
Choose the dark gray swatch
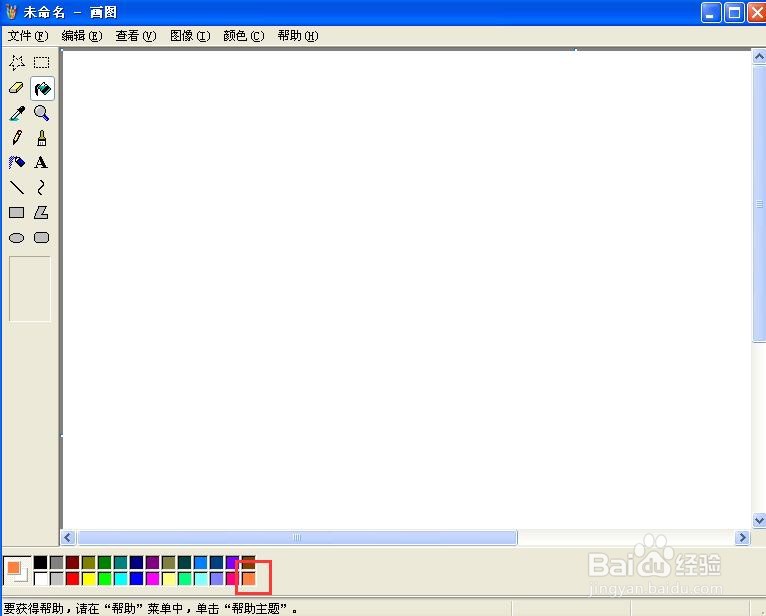coord(57,563)
